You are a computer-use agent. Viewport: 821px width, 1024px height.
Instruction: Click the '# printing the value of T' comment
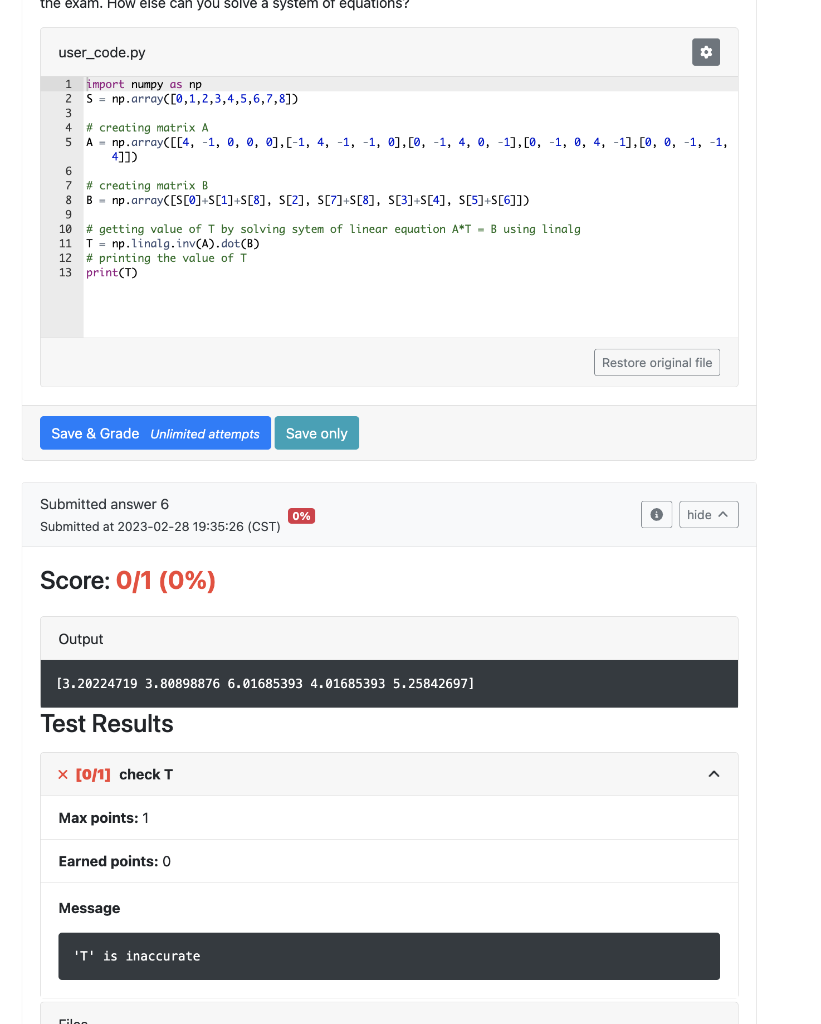click(167, 258)
